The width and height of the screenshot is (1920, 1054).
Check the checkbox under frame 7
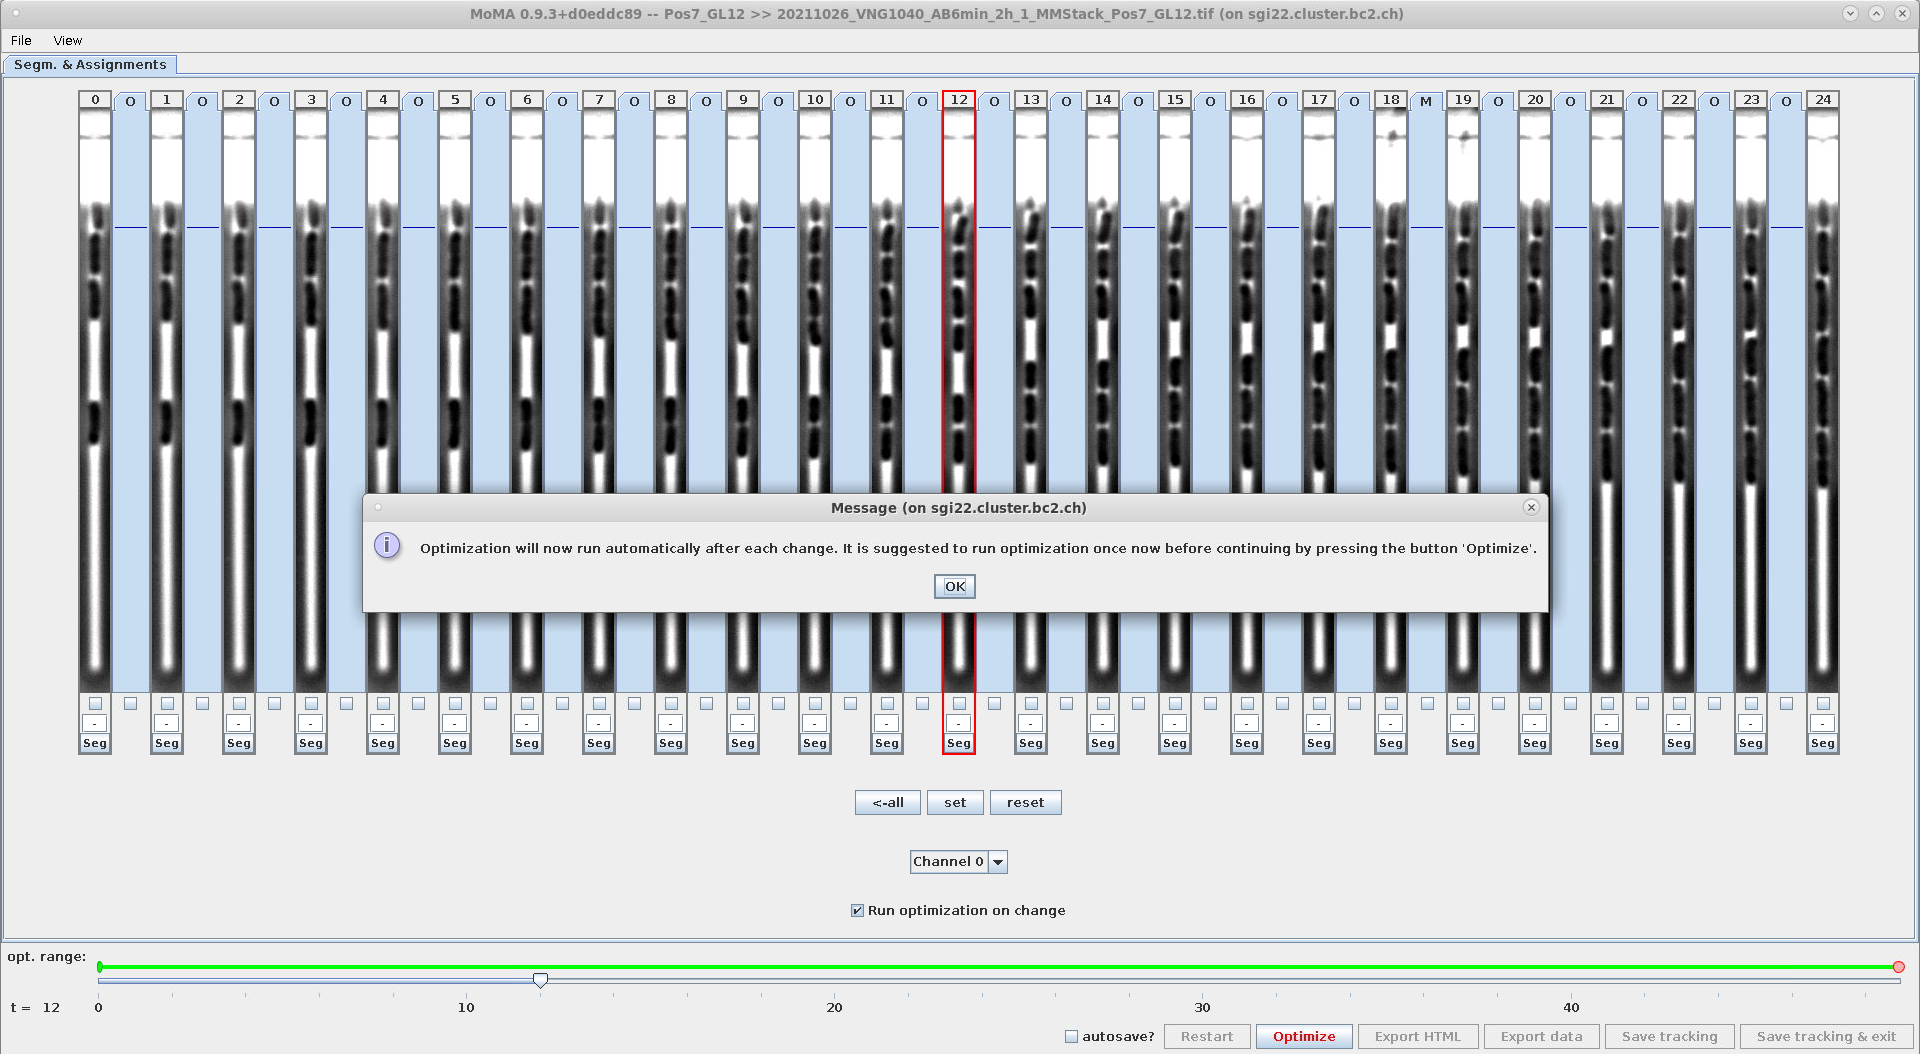[x=599, y=703]
